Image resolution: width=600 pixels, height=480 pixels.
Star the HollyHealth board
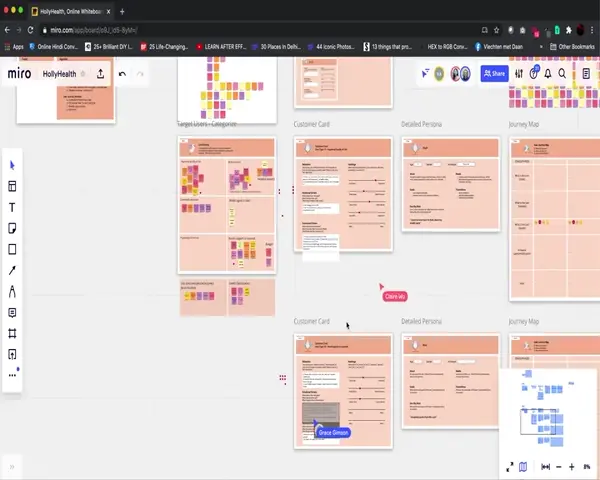[x=83, y=74]
